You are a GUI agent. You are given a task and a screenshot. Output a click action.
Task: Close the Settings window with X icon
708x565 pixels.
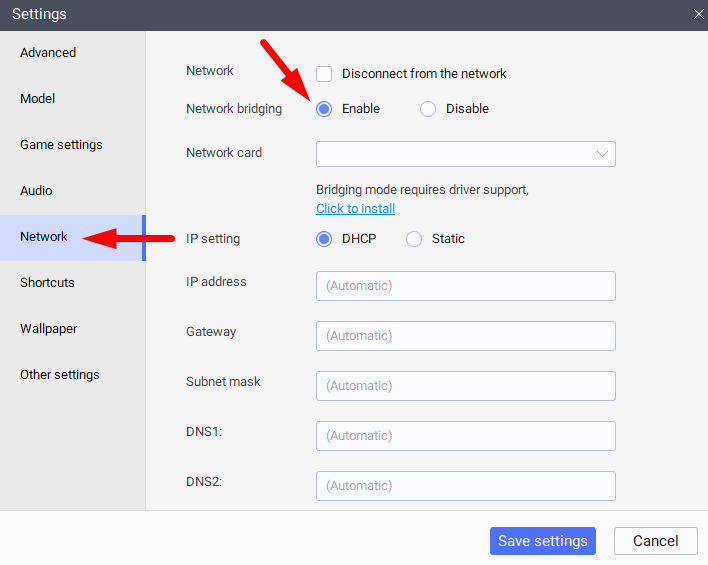coord(698,14)
